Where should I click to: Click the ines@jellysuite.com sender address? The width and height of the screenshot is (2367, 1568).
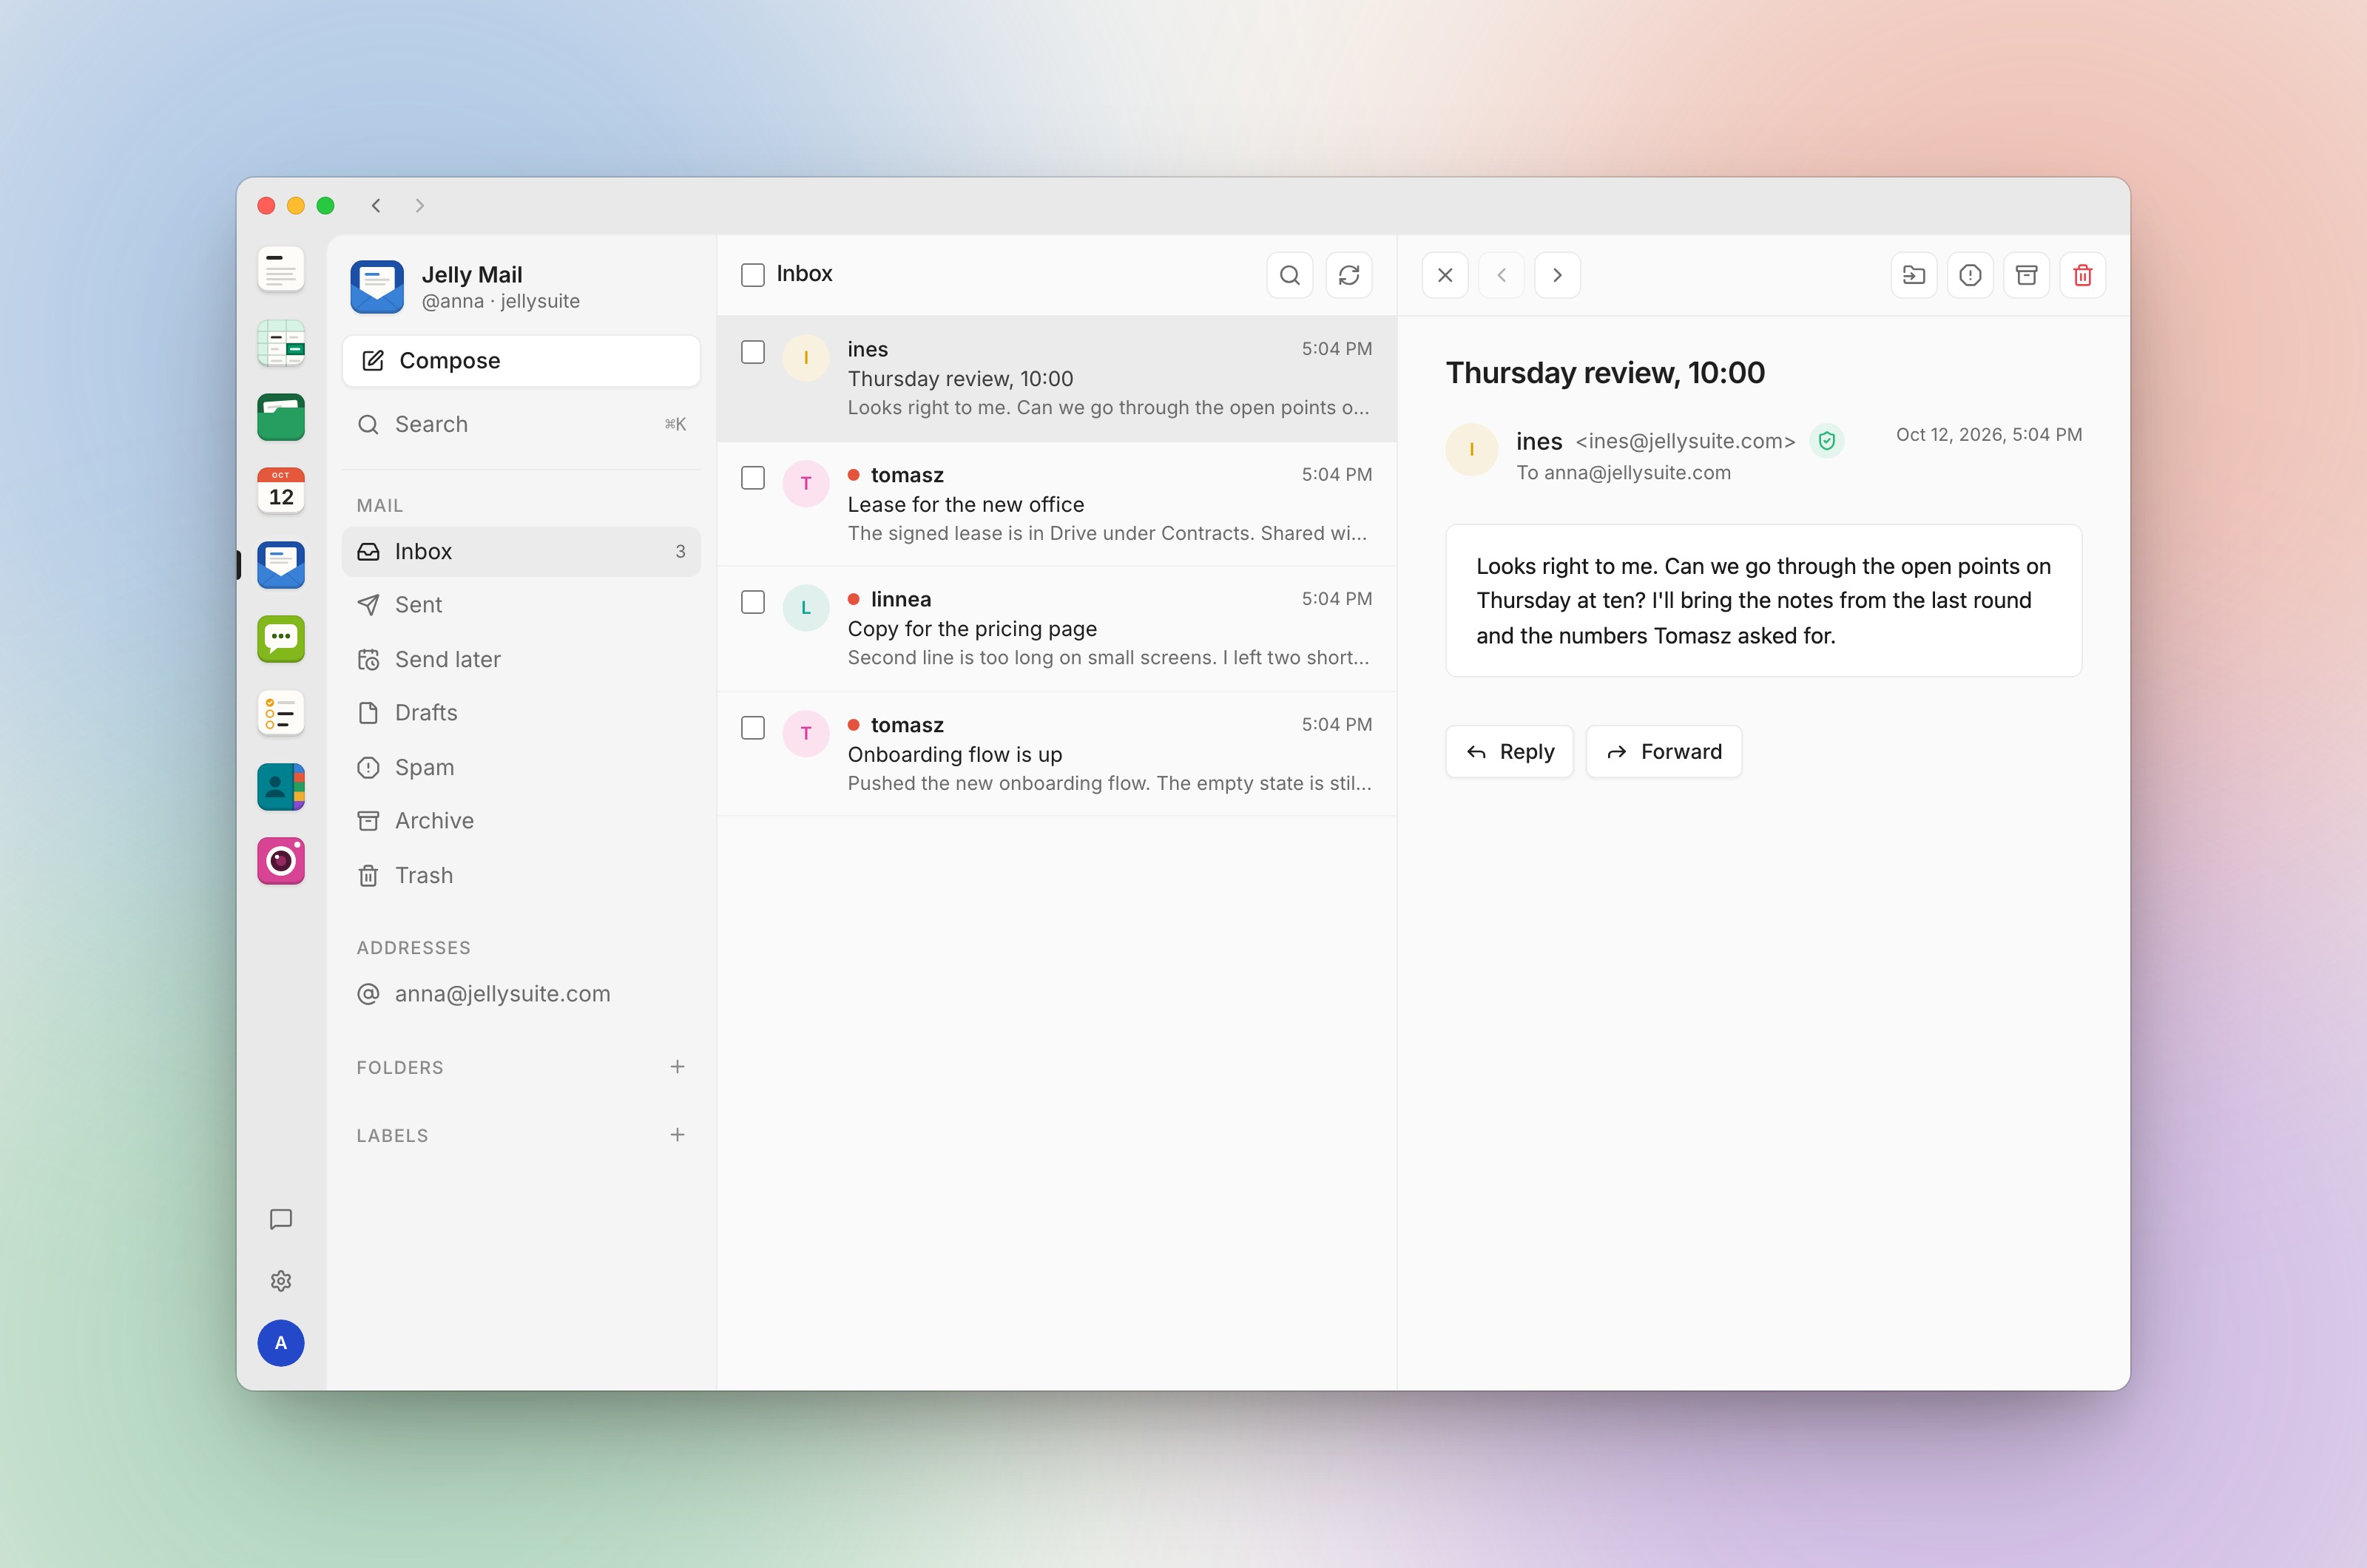(1685, 441)
